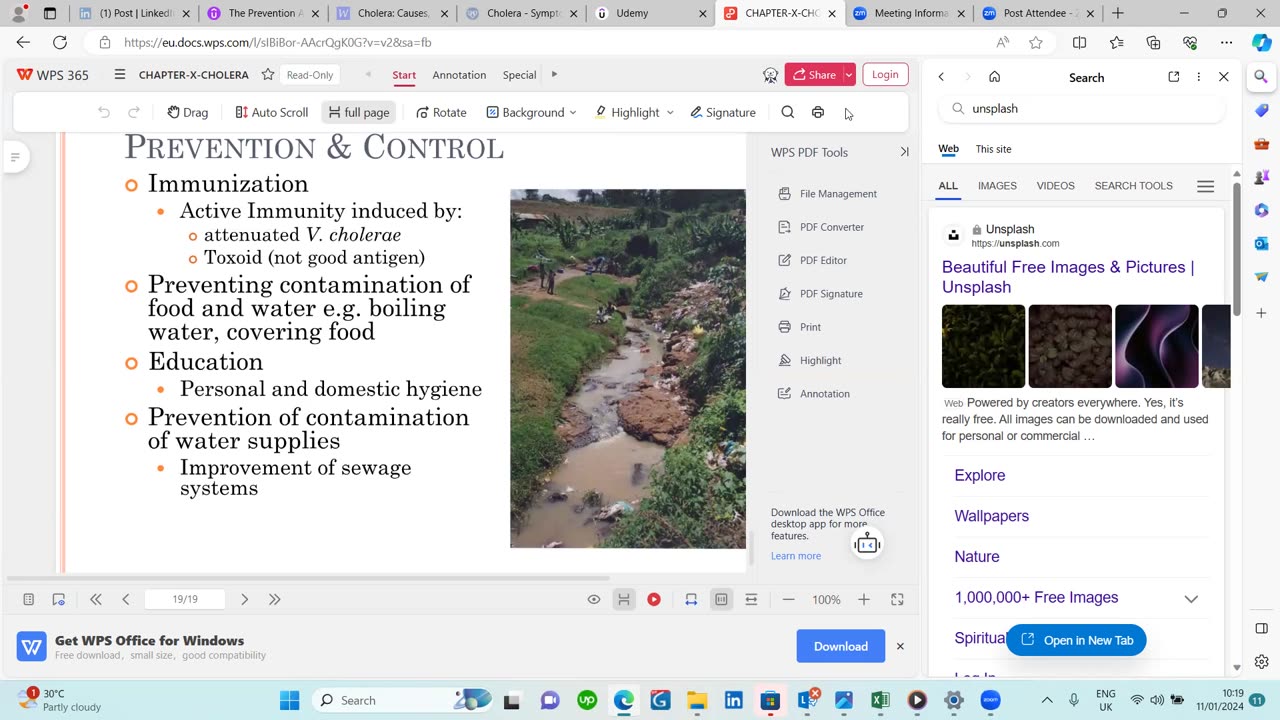The height and width of the screenshot is (720, 1280).
Task: Open LinkedIn app from taskbar
Action: click(x=733, y=700)
